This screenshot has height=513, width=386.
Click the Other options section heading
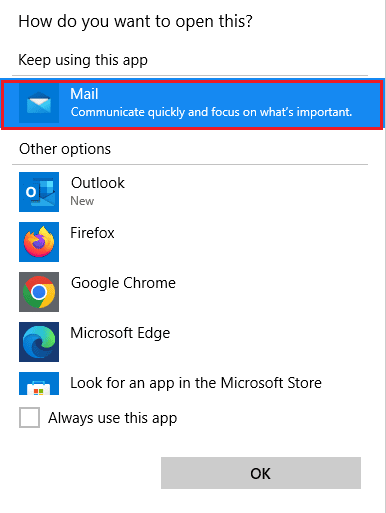click(65, 149)
